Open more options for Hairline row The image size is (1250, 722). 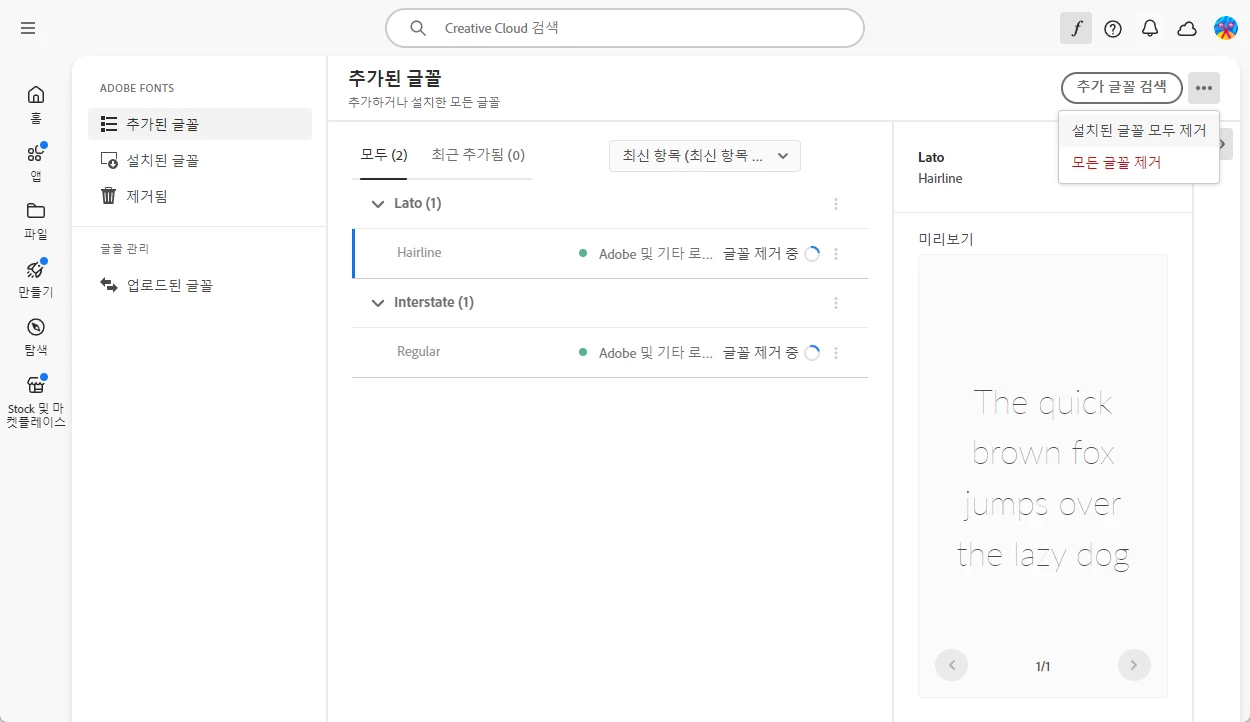click(836, 254)
